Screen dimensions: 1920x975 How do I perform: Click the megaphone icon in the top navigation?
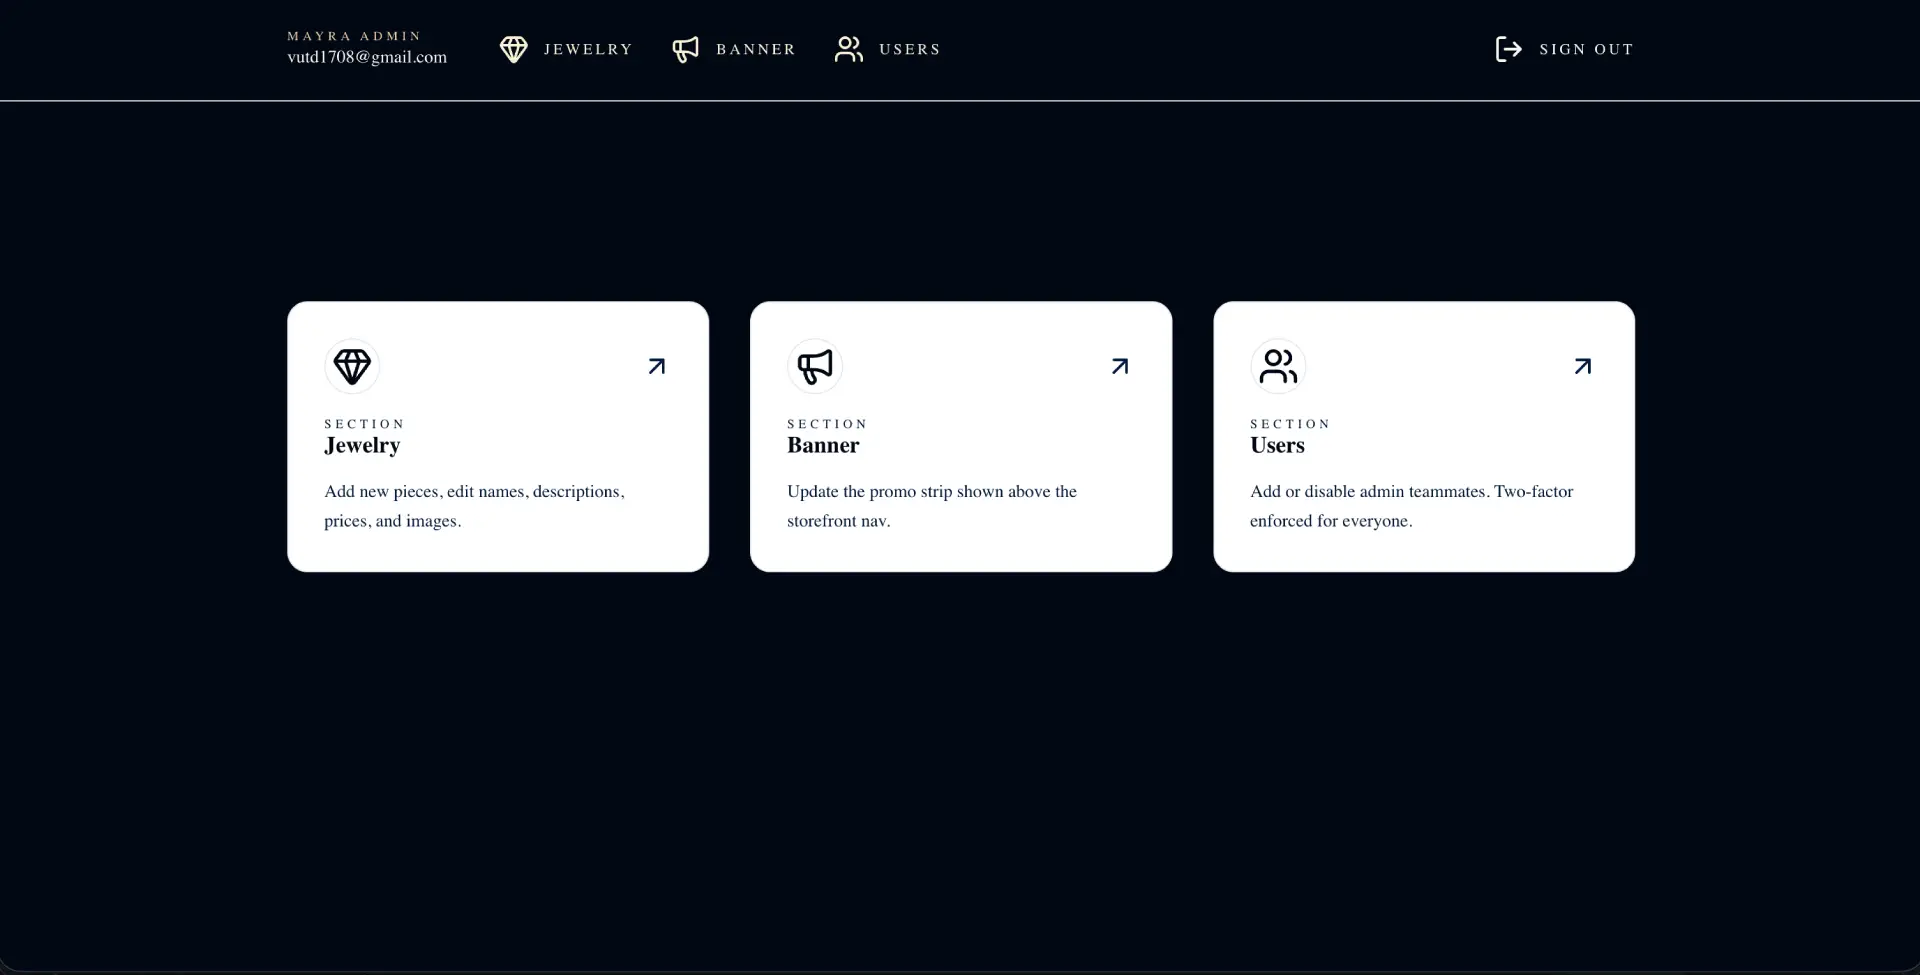(686, 49)
